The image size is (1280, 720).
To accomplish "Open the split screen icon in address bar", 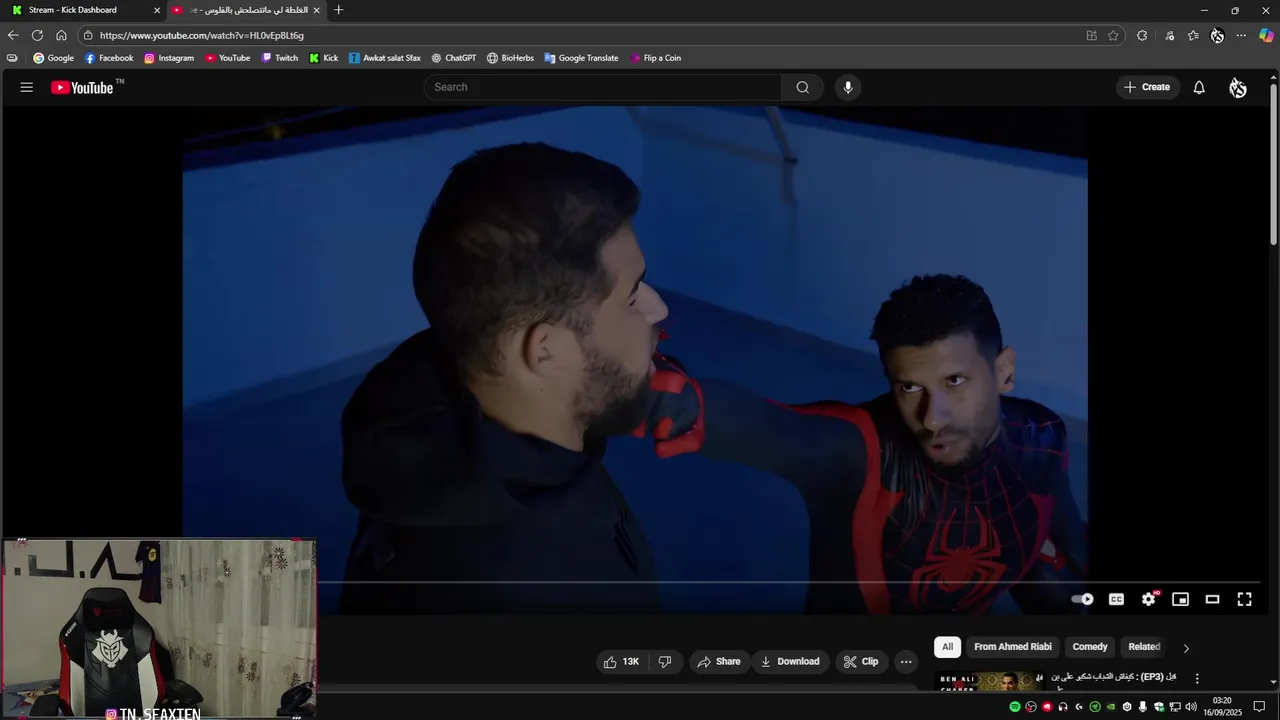I will (1091, 35).
